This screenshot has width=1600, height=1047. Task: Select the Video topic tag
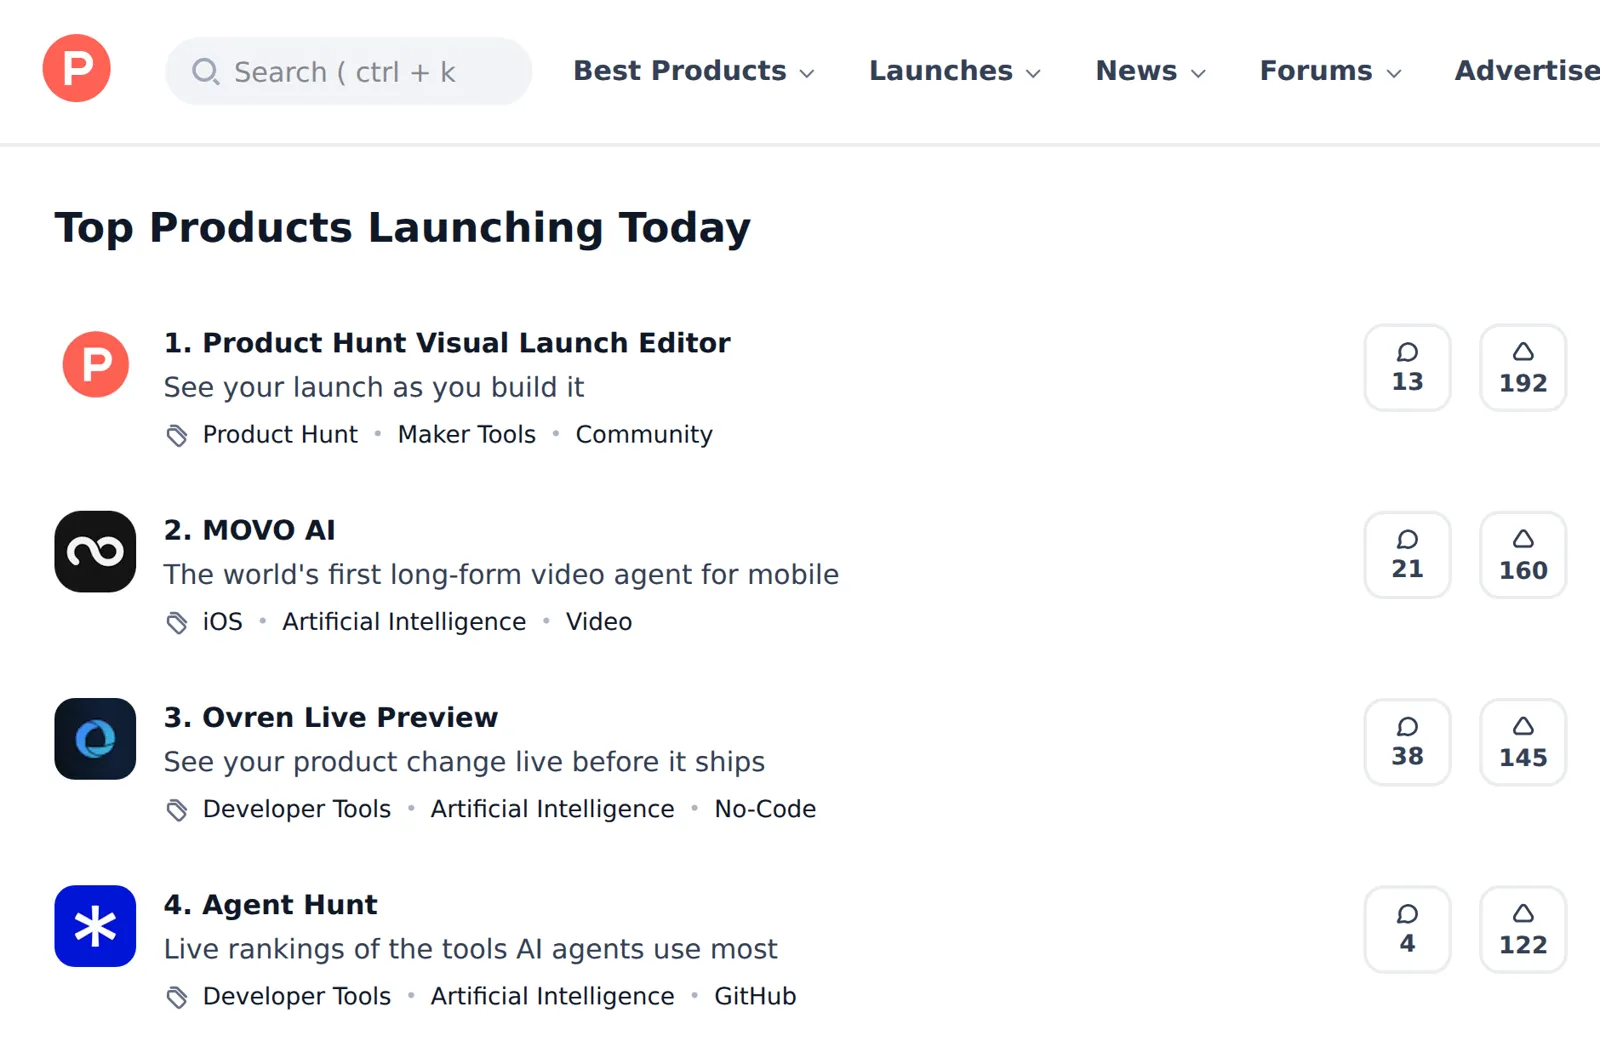(x=599, y=622)
